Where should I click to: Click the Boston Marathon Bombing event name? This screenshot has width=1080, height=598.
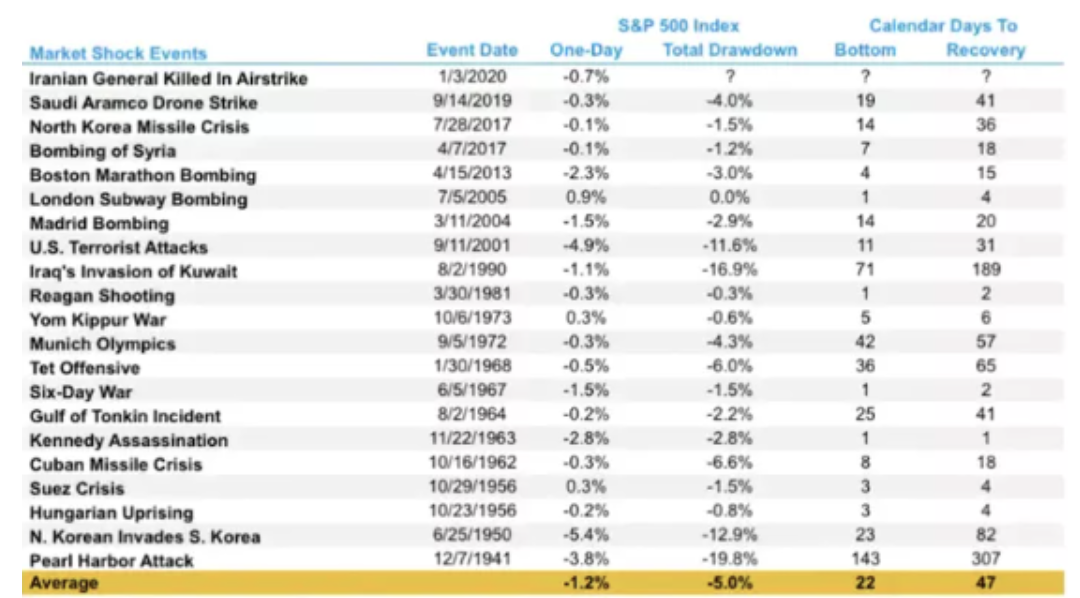pyautogui.click(x=142, y=175)
